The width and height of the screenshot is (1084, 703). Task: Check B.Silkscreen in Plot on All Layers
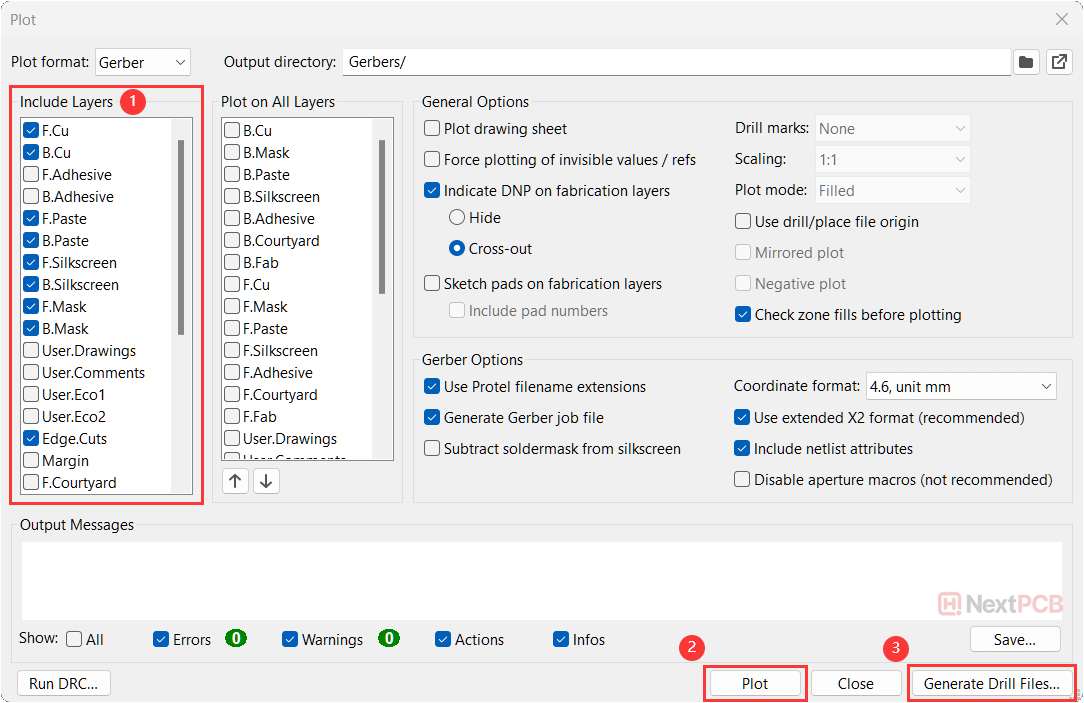(232, 197)
